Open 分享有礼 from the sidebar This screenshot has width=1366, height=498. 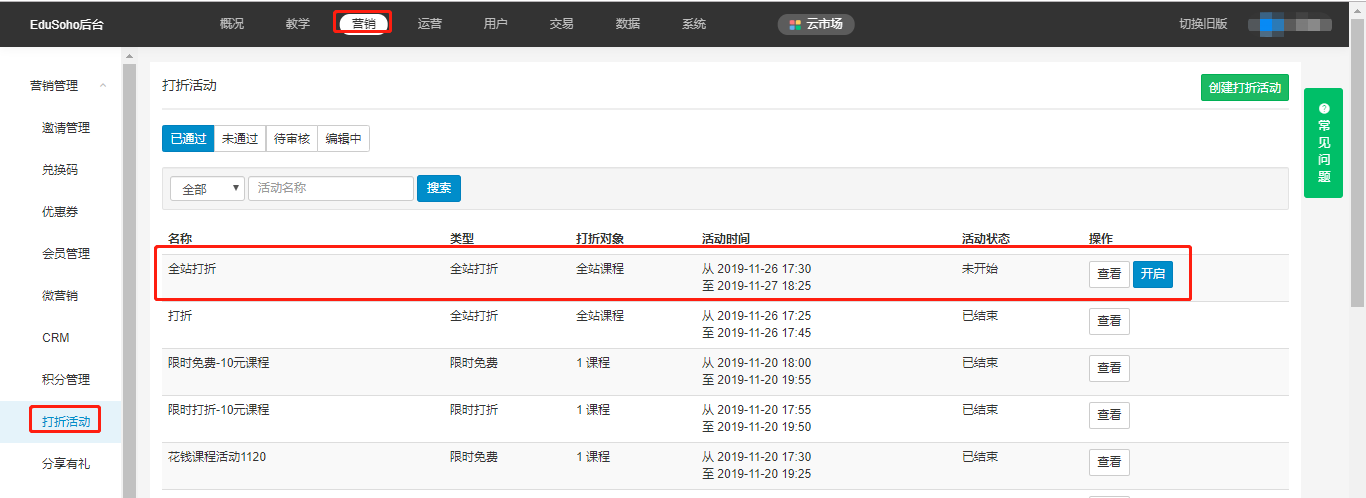tap(66, 464)
